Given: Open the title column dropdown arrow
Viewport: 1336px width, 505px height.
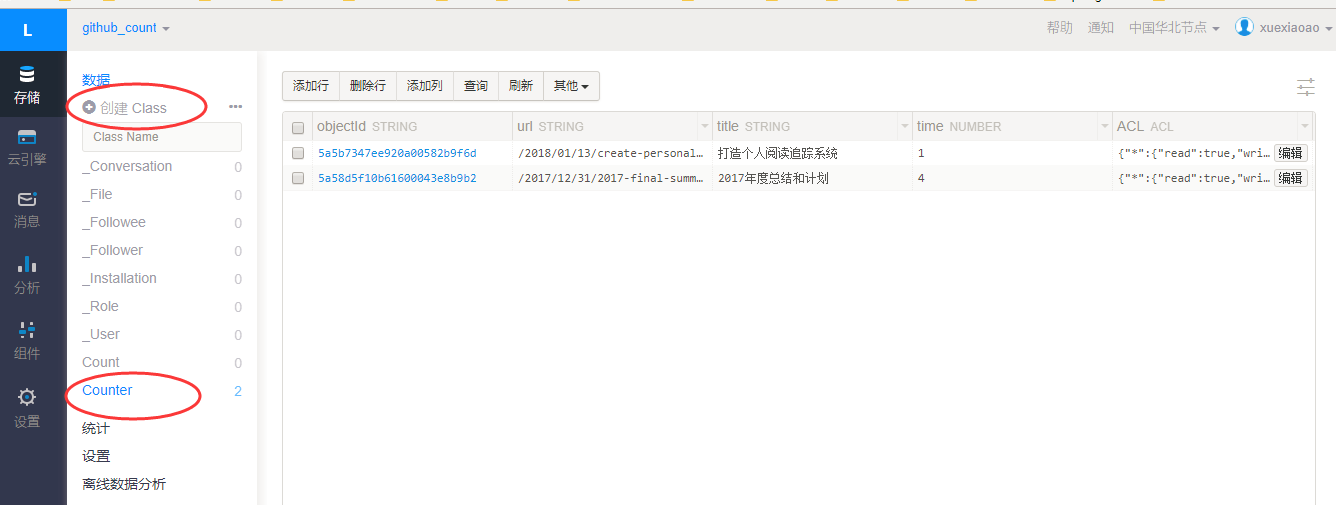Looking at the screenshot, I should click(x=904, y=126).
